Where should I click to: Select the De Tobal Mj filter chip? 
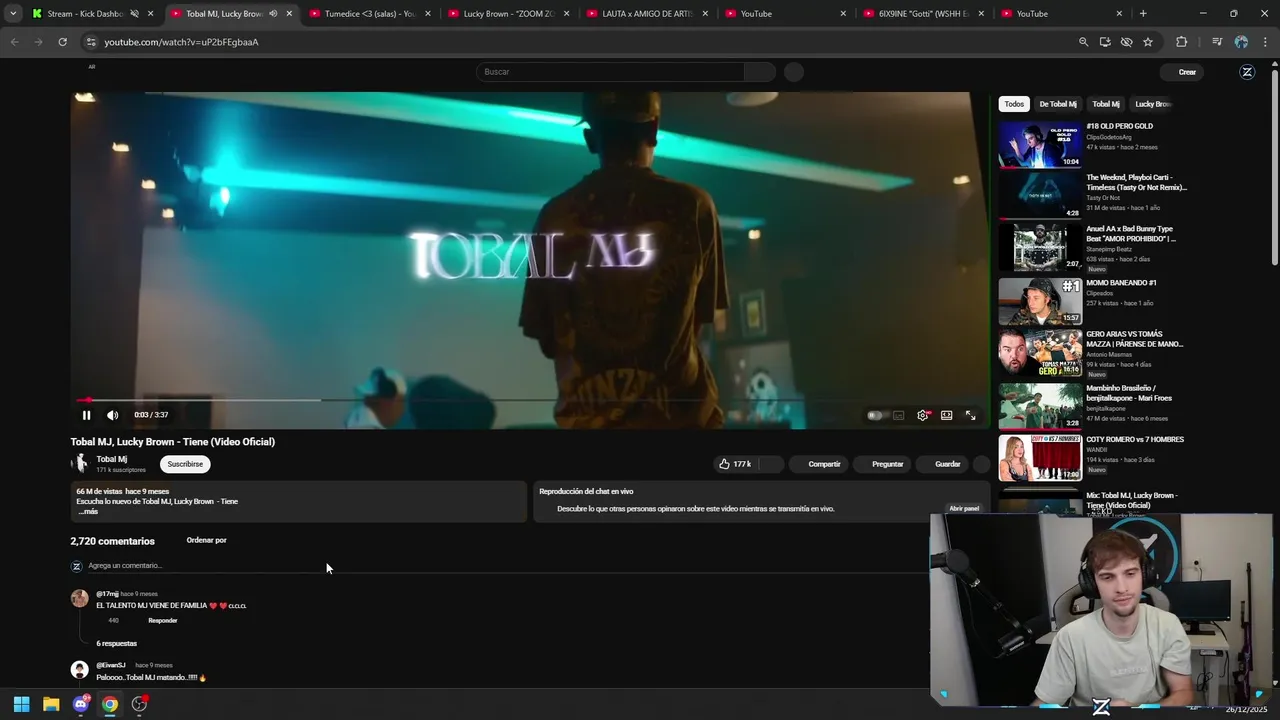pos(1058,104)
